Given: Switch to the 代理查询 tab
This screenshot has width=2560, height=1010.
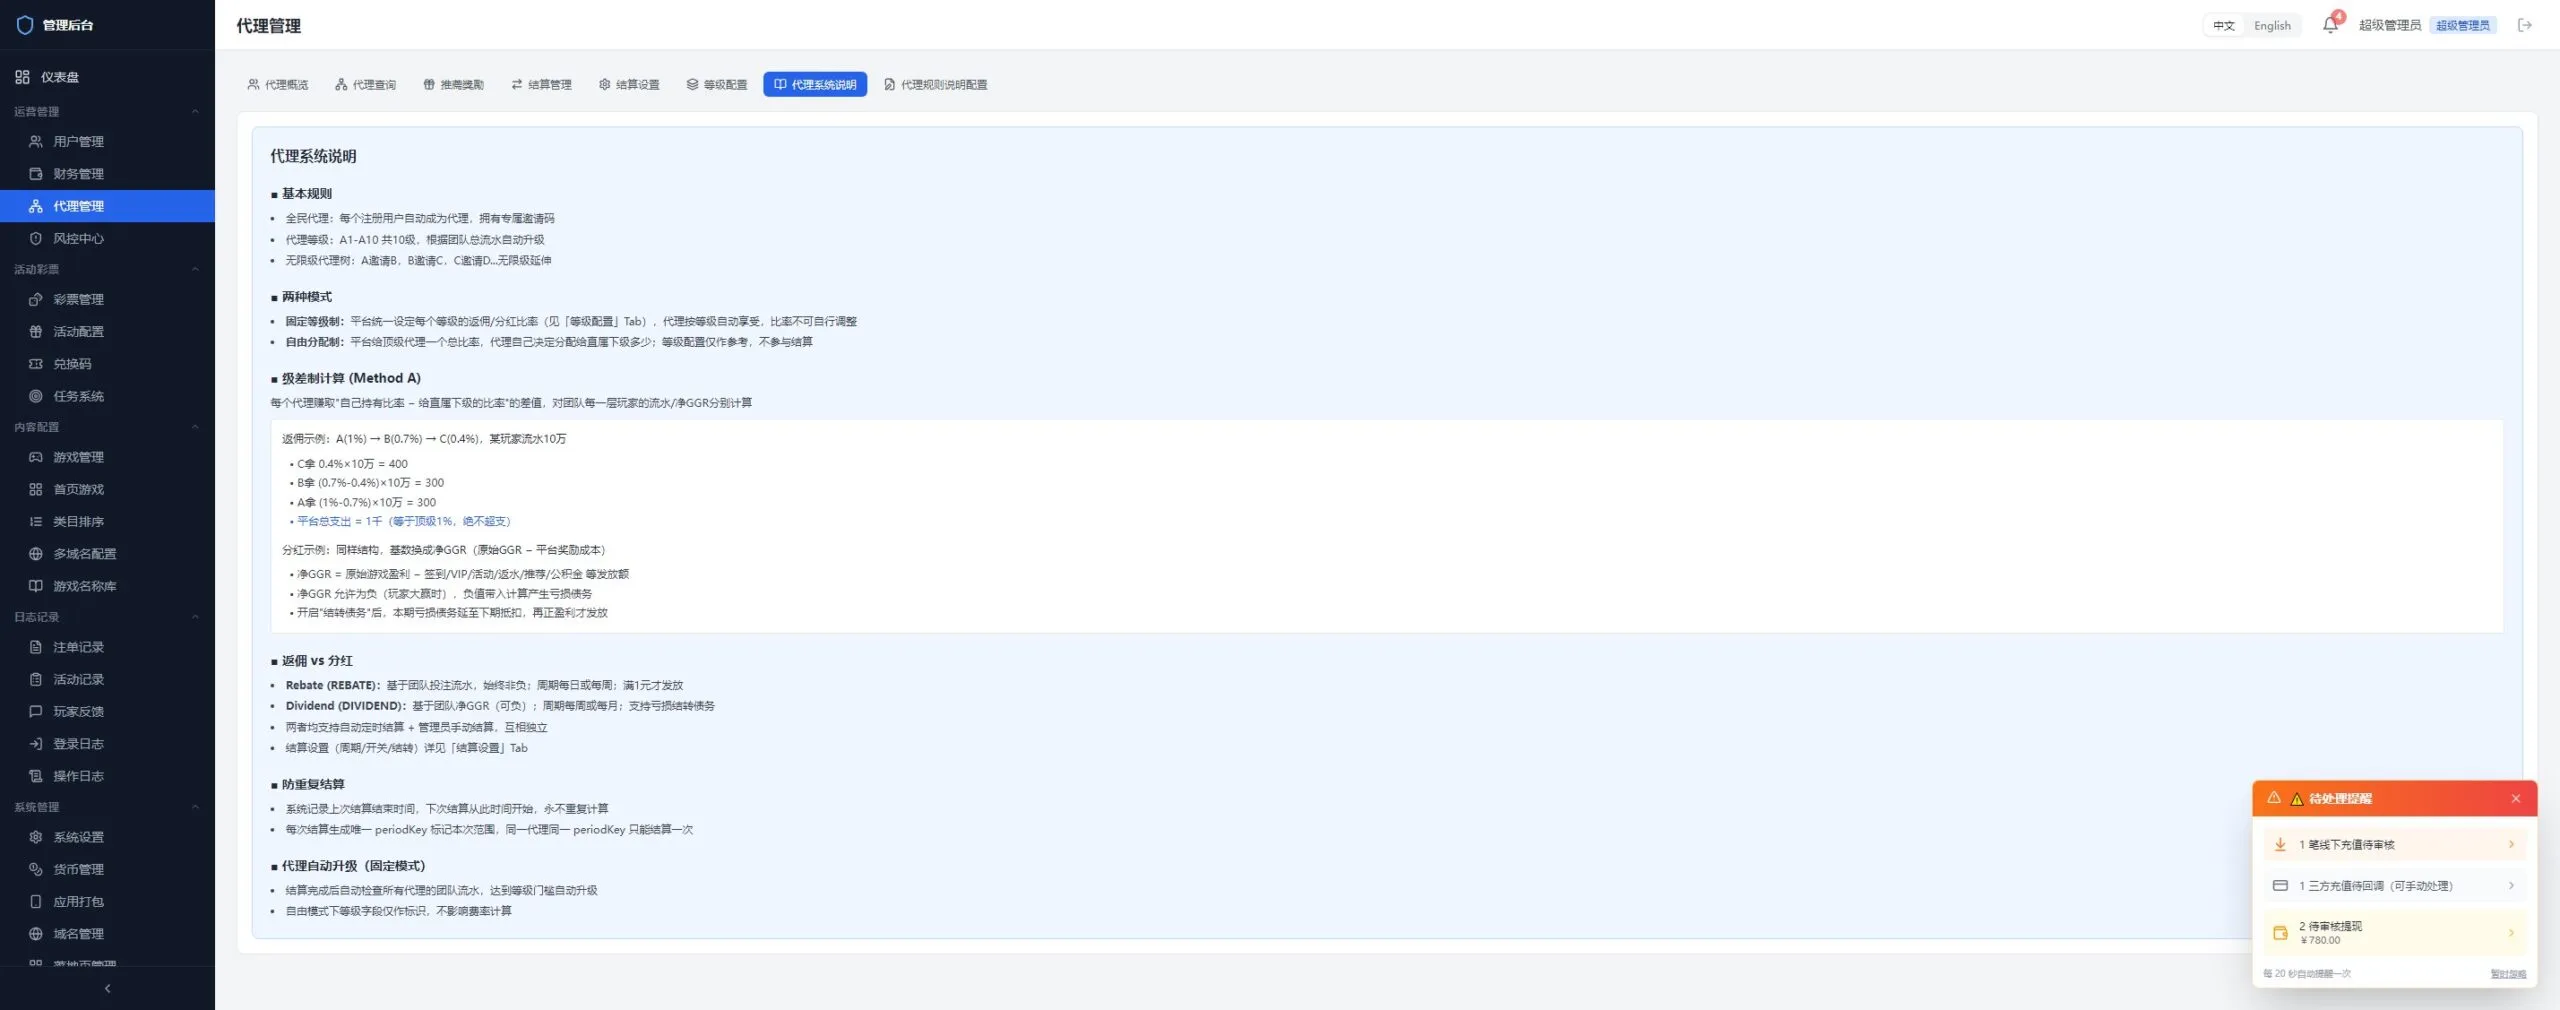Looking at the screenshot, I should point(366,85).
